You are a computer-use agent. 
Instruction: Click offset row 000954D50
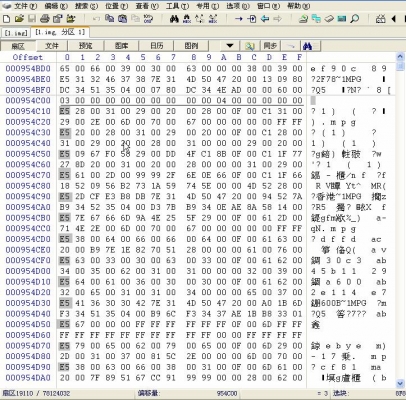coord(28,324)
